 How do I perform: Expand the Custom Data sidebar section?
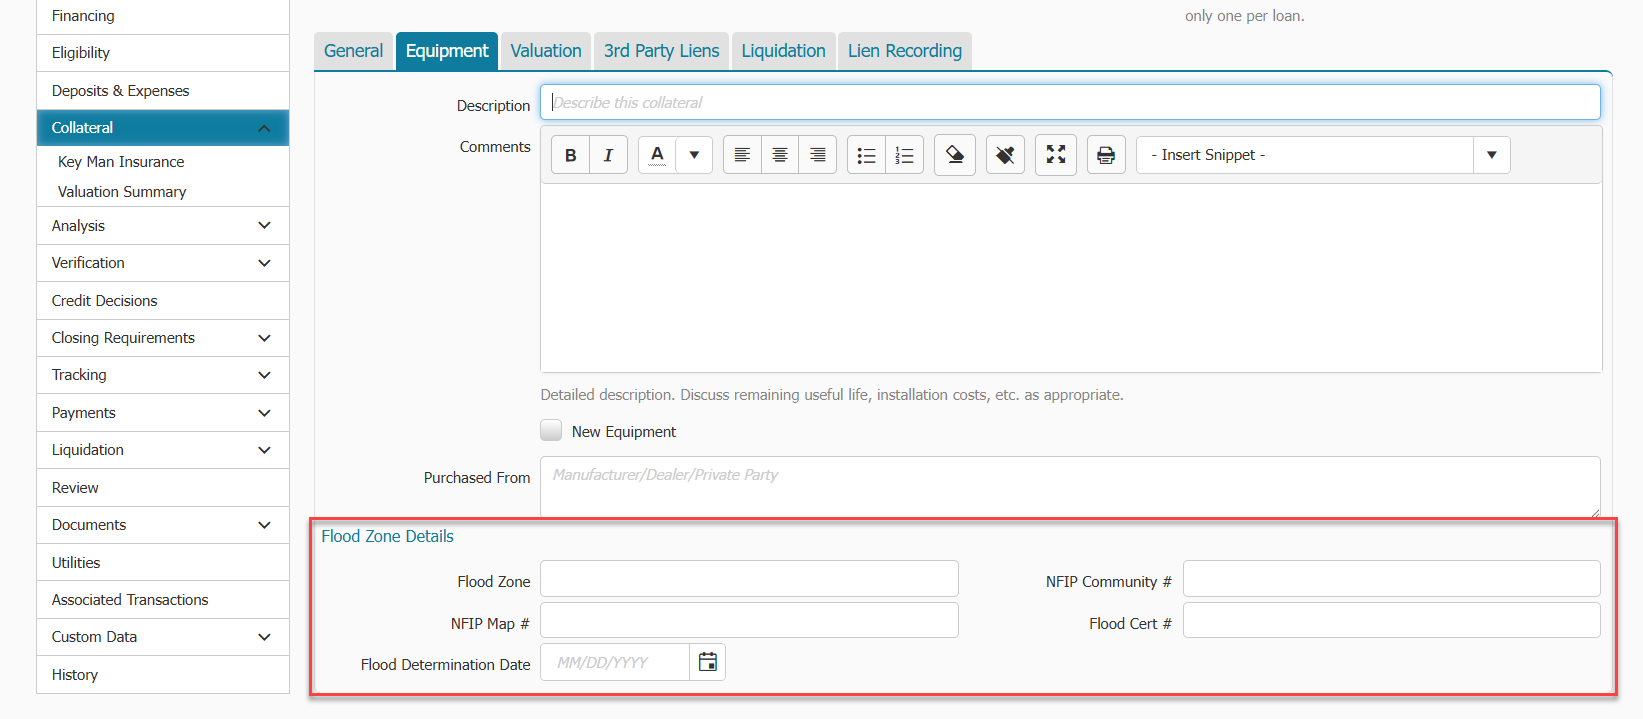tap(264, 637)
